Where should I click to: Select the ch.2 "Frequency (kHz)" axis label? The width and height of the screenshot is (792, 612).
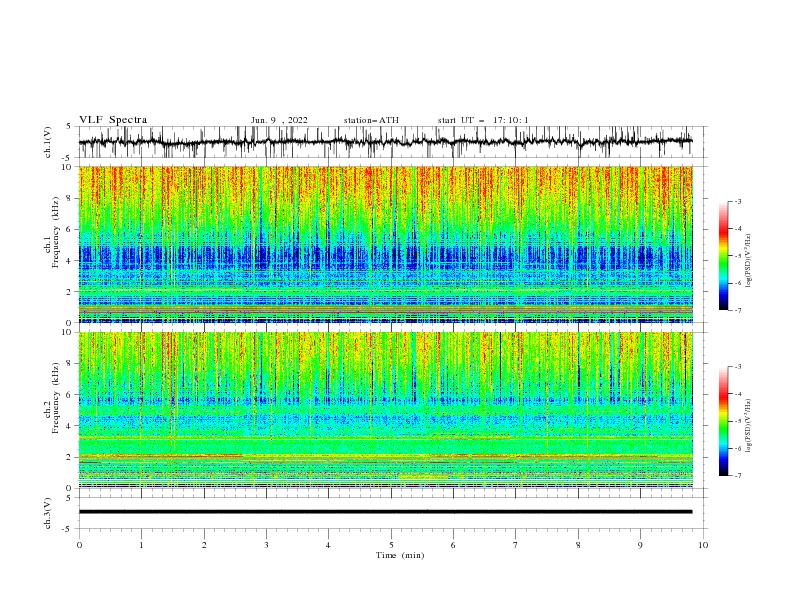click(x=56, y=398)
